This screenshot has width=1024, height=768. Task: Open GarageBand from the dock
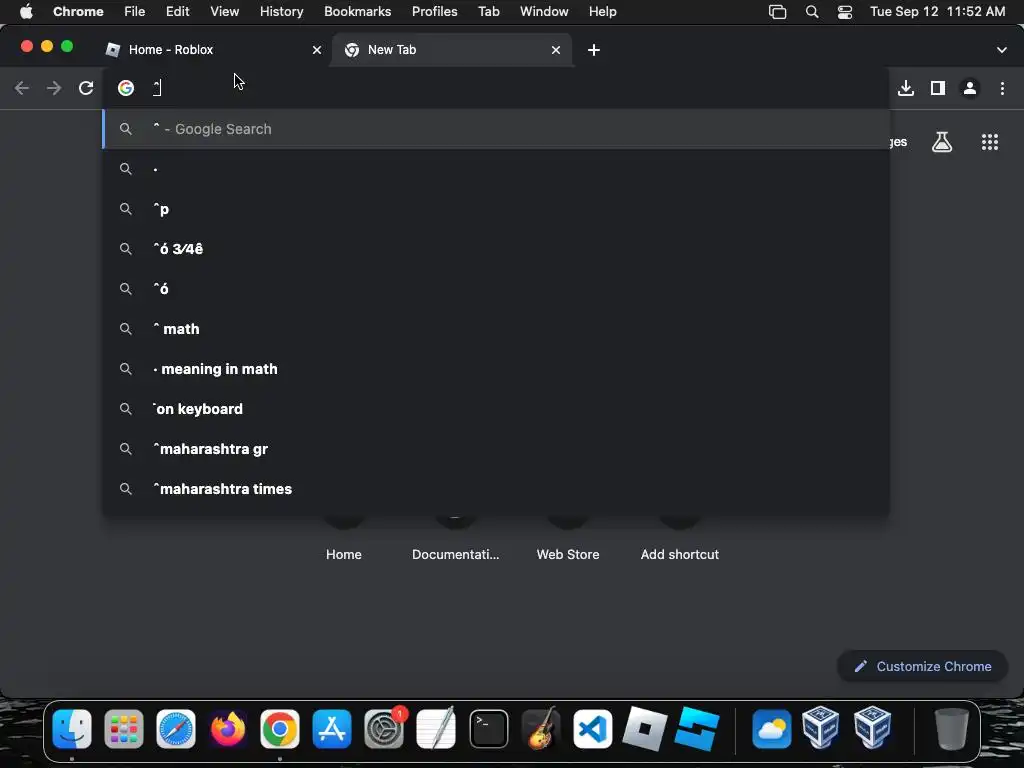541,728
